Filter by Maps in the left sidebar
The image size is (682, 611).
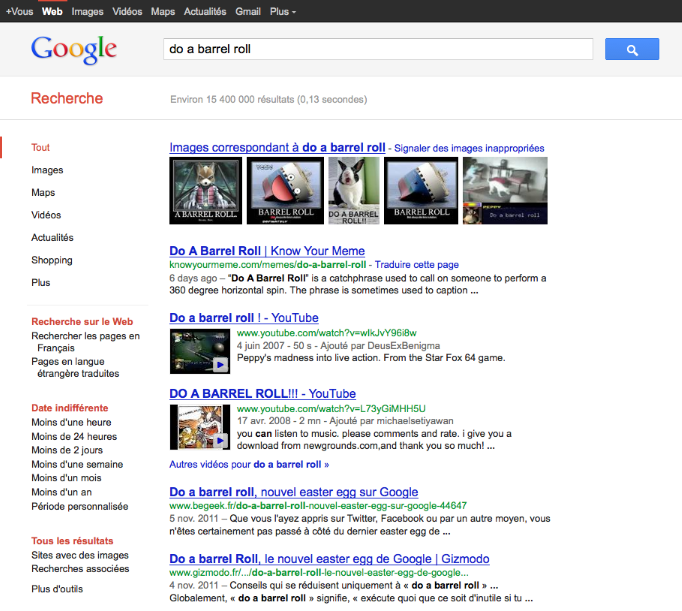click(43, 193)
